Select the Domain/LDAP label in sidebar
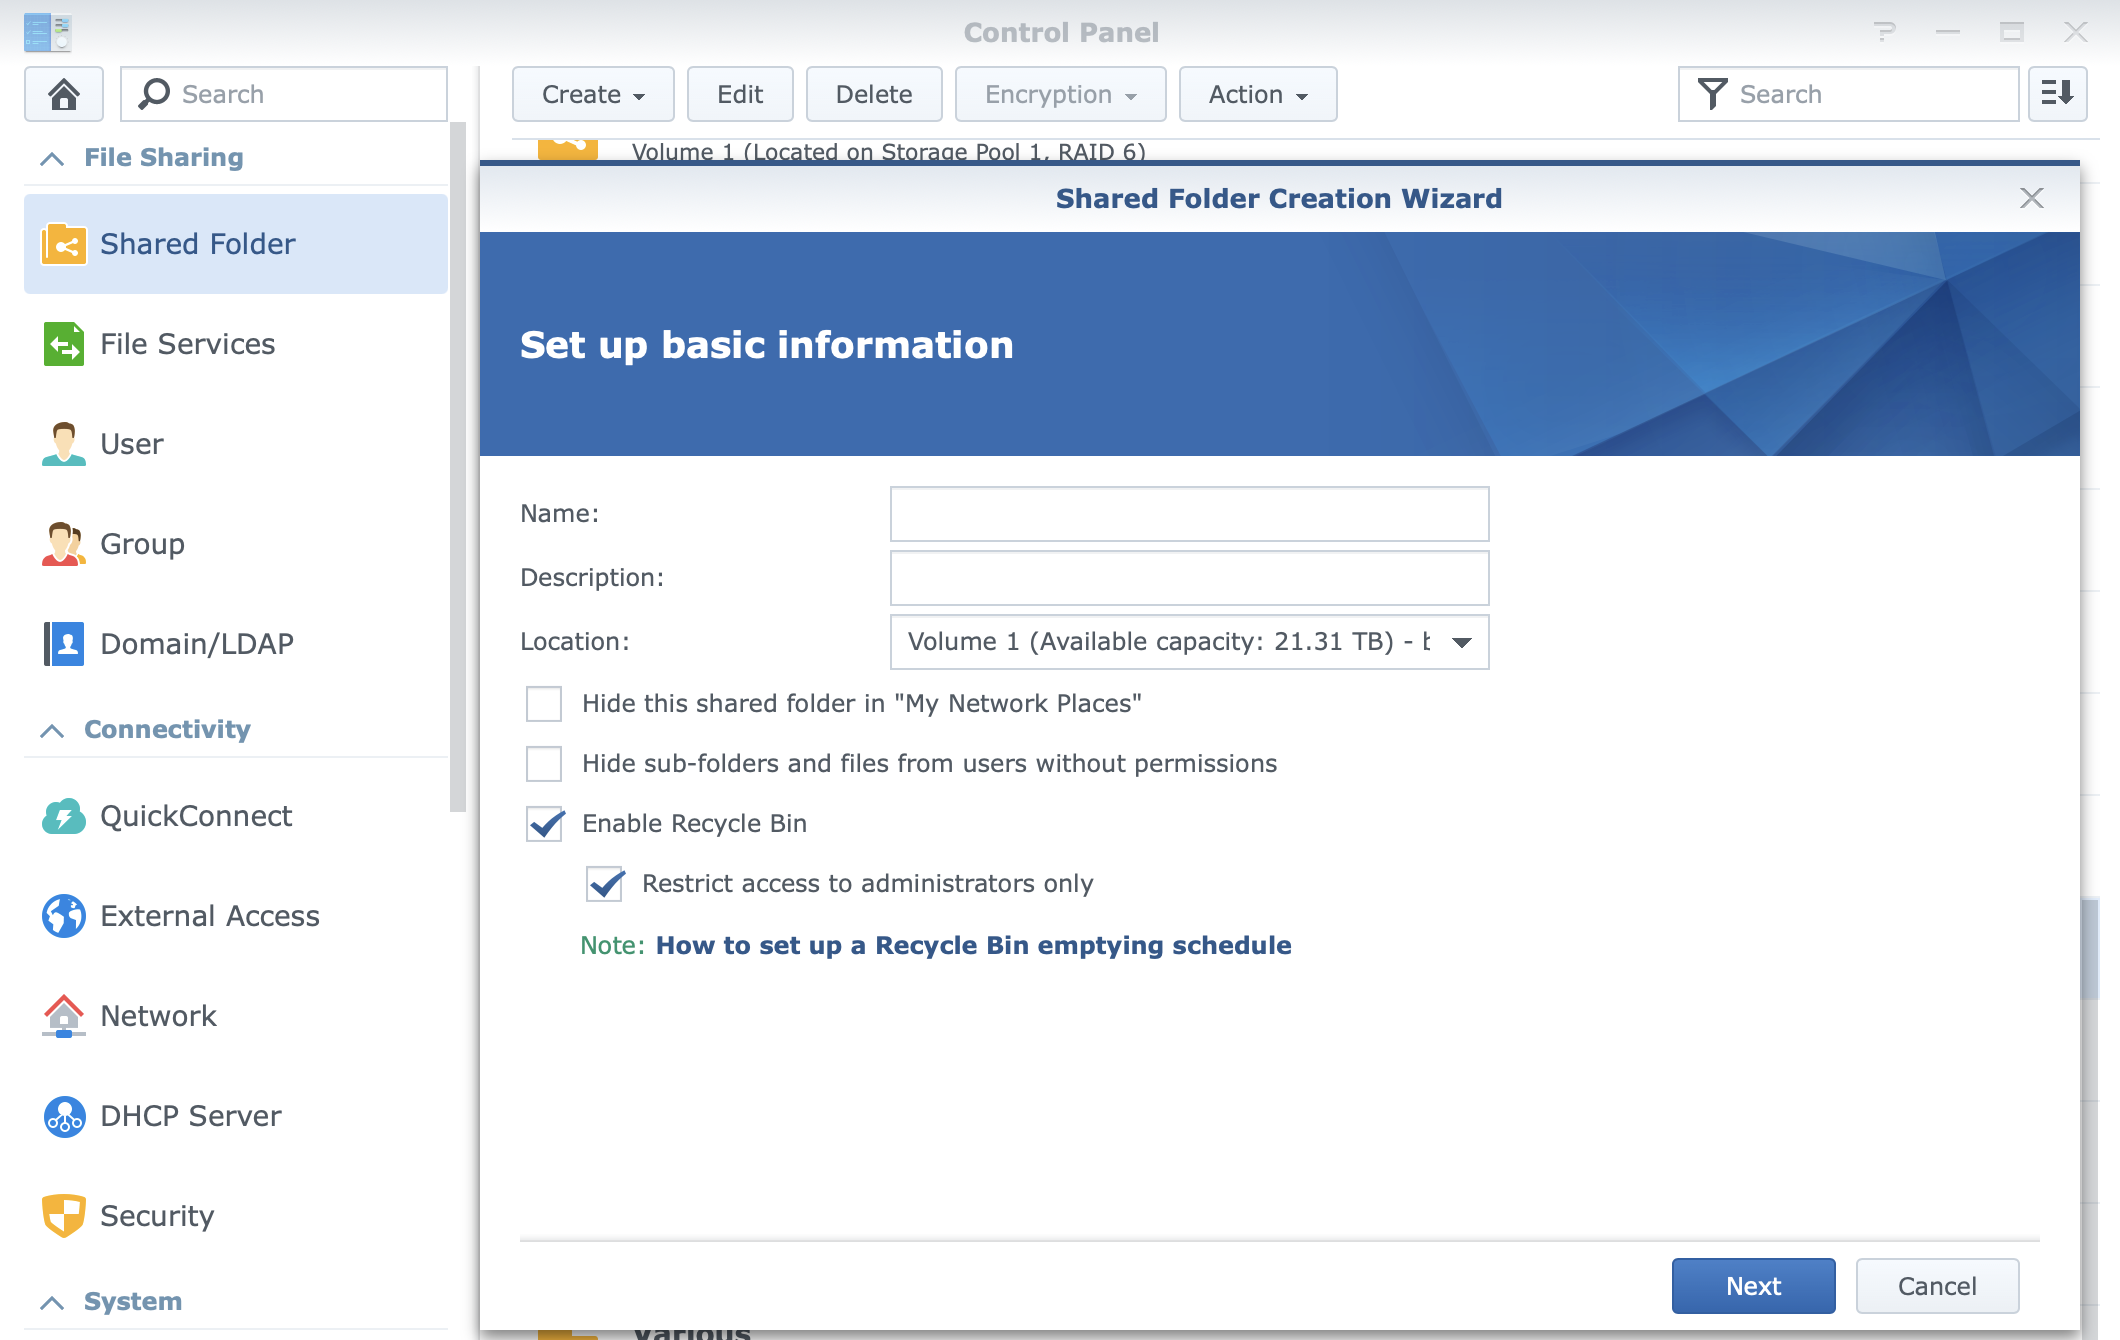The height and width of the screenshot is (1340, 2120). (x=197, y=644)
